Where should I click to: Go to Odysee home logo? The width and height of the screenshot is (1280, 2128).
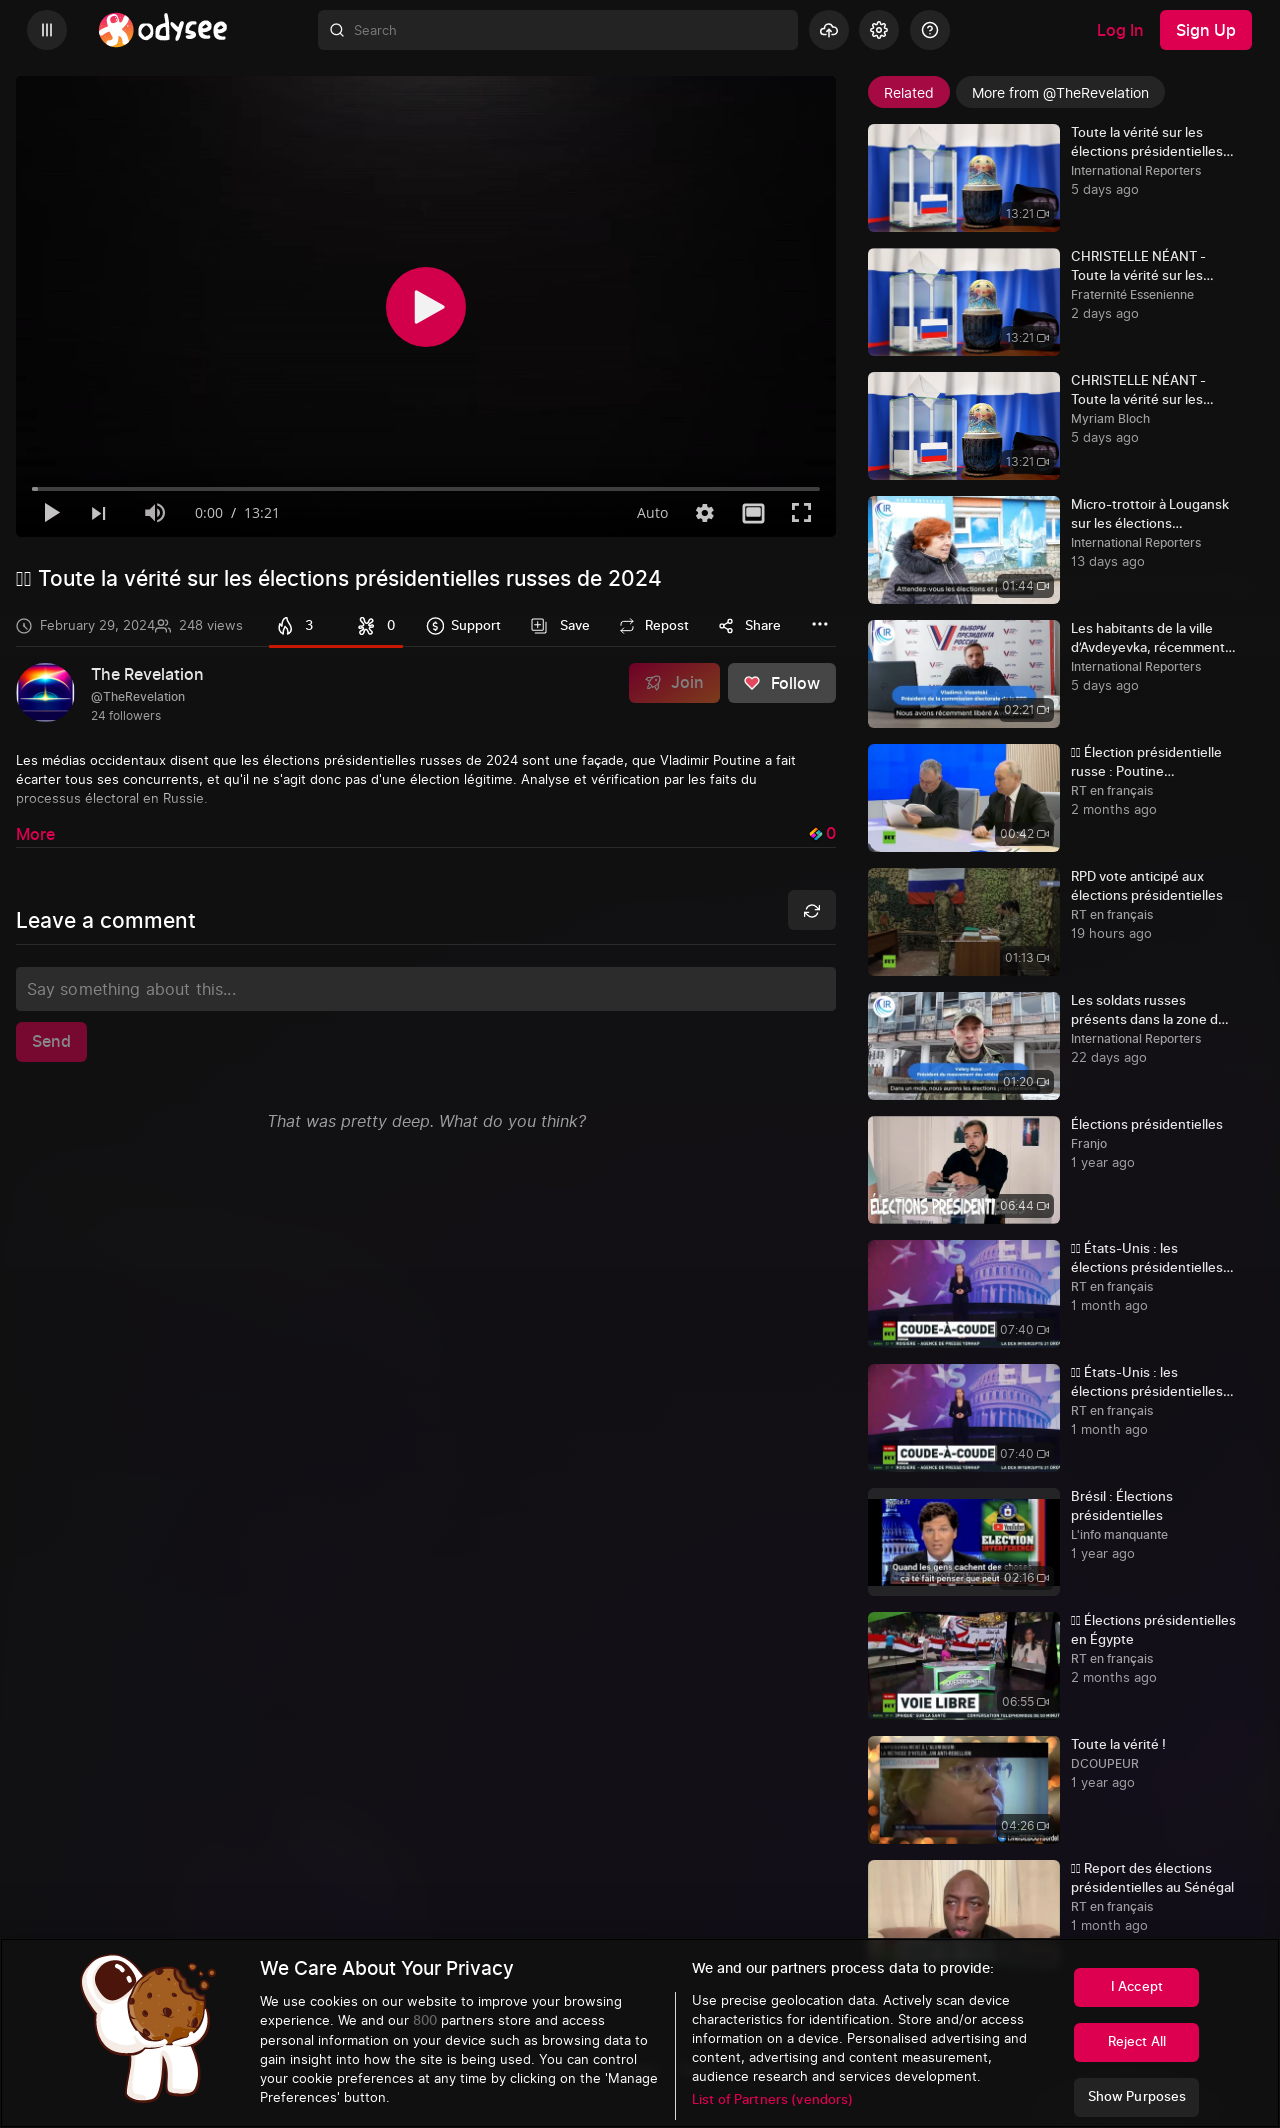tap(163, 30)
